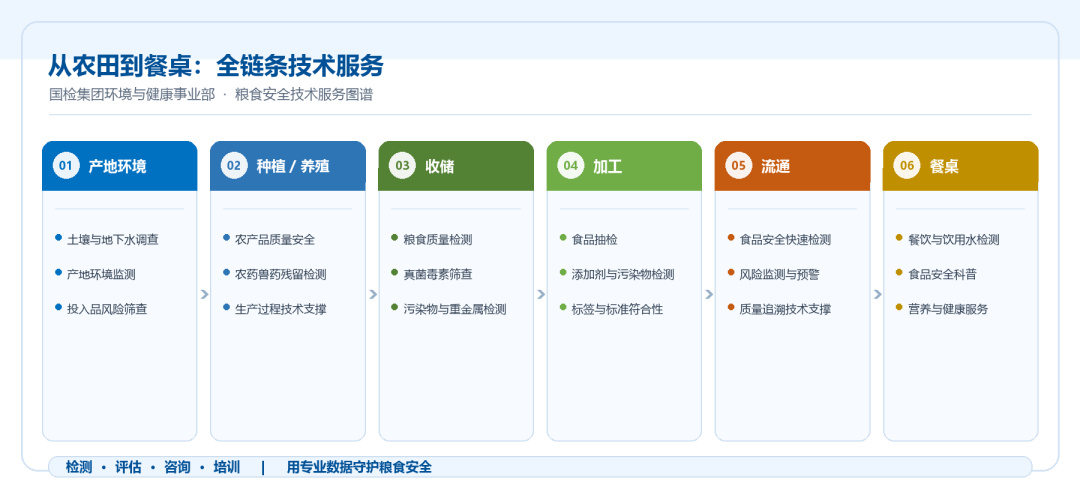Select the 05 circle badge
This screenshot has height=492, width=1080.
coord(739,165)
